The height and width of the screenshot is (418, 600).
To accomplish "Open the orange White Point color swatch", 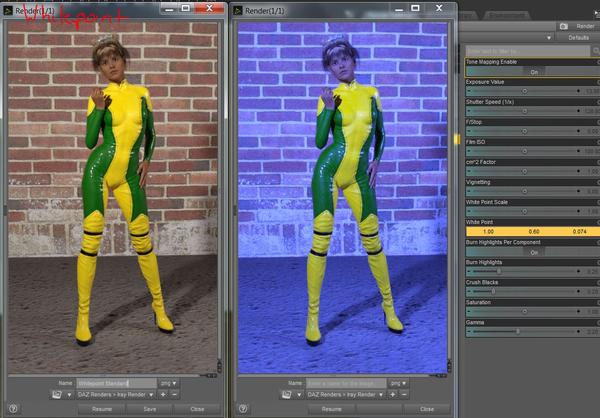I will tap(533, 231).
